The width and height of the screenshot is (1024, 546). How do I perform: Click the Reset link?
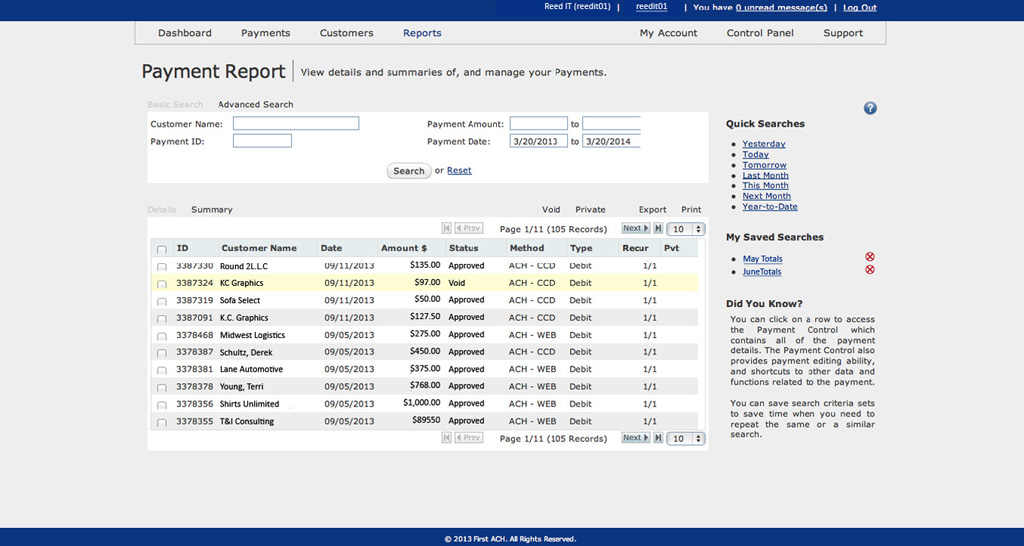(459, 170)
